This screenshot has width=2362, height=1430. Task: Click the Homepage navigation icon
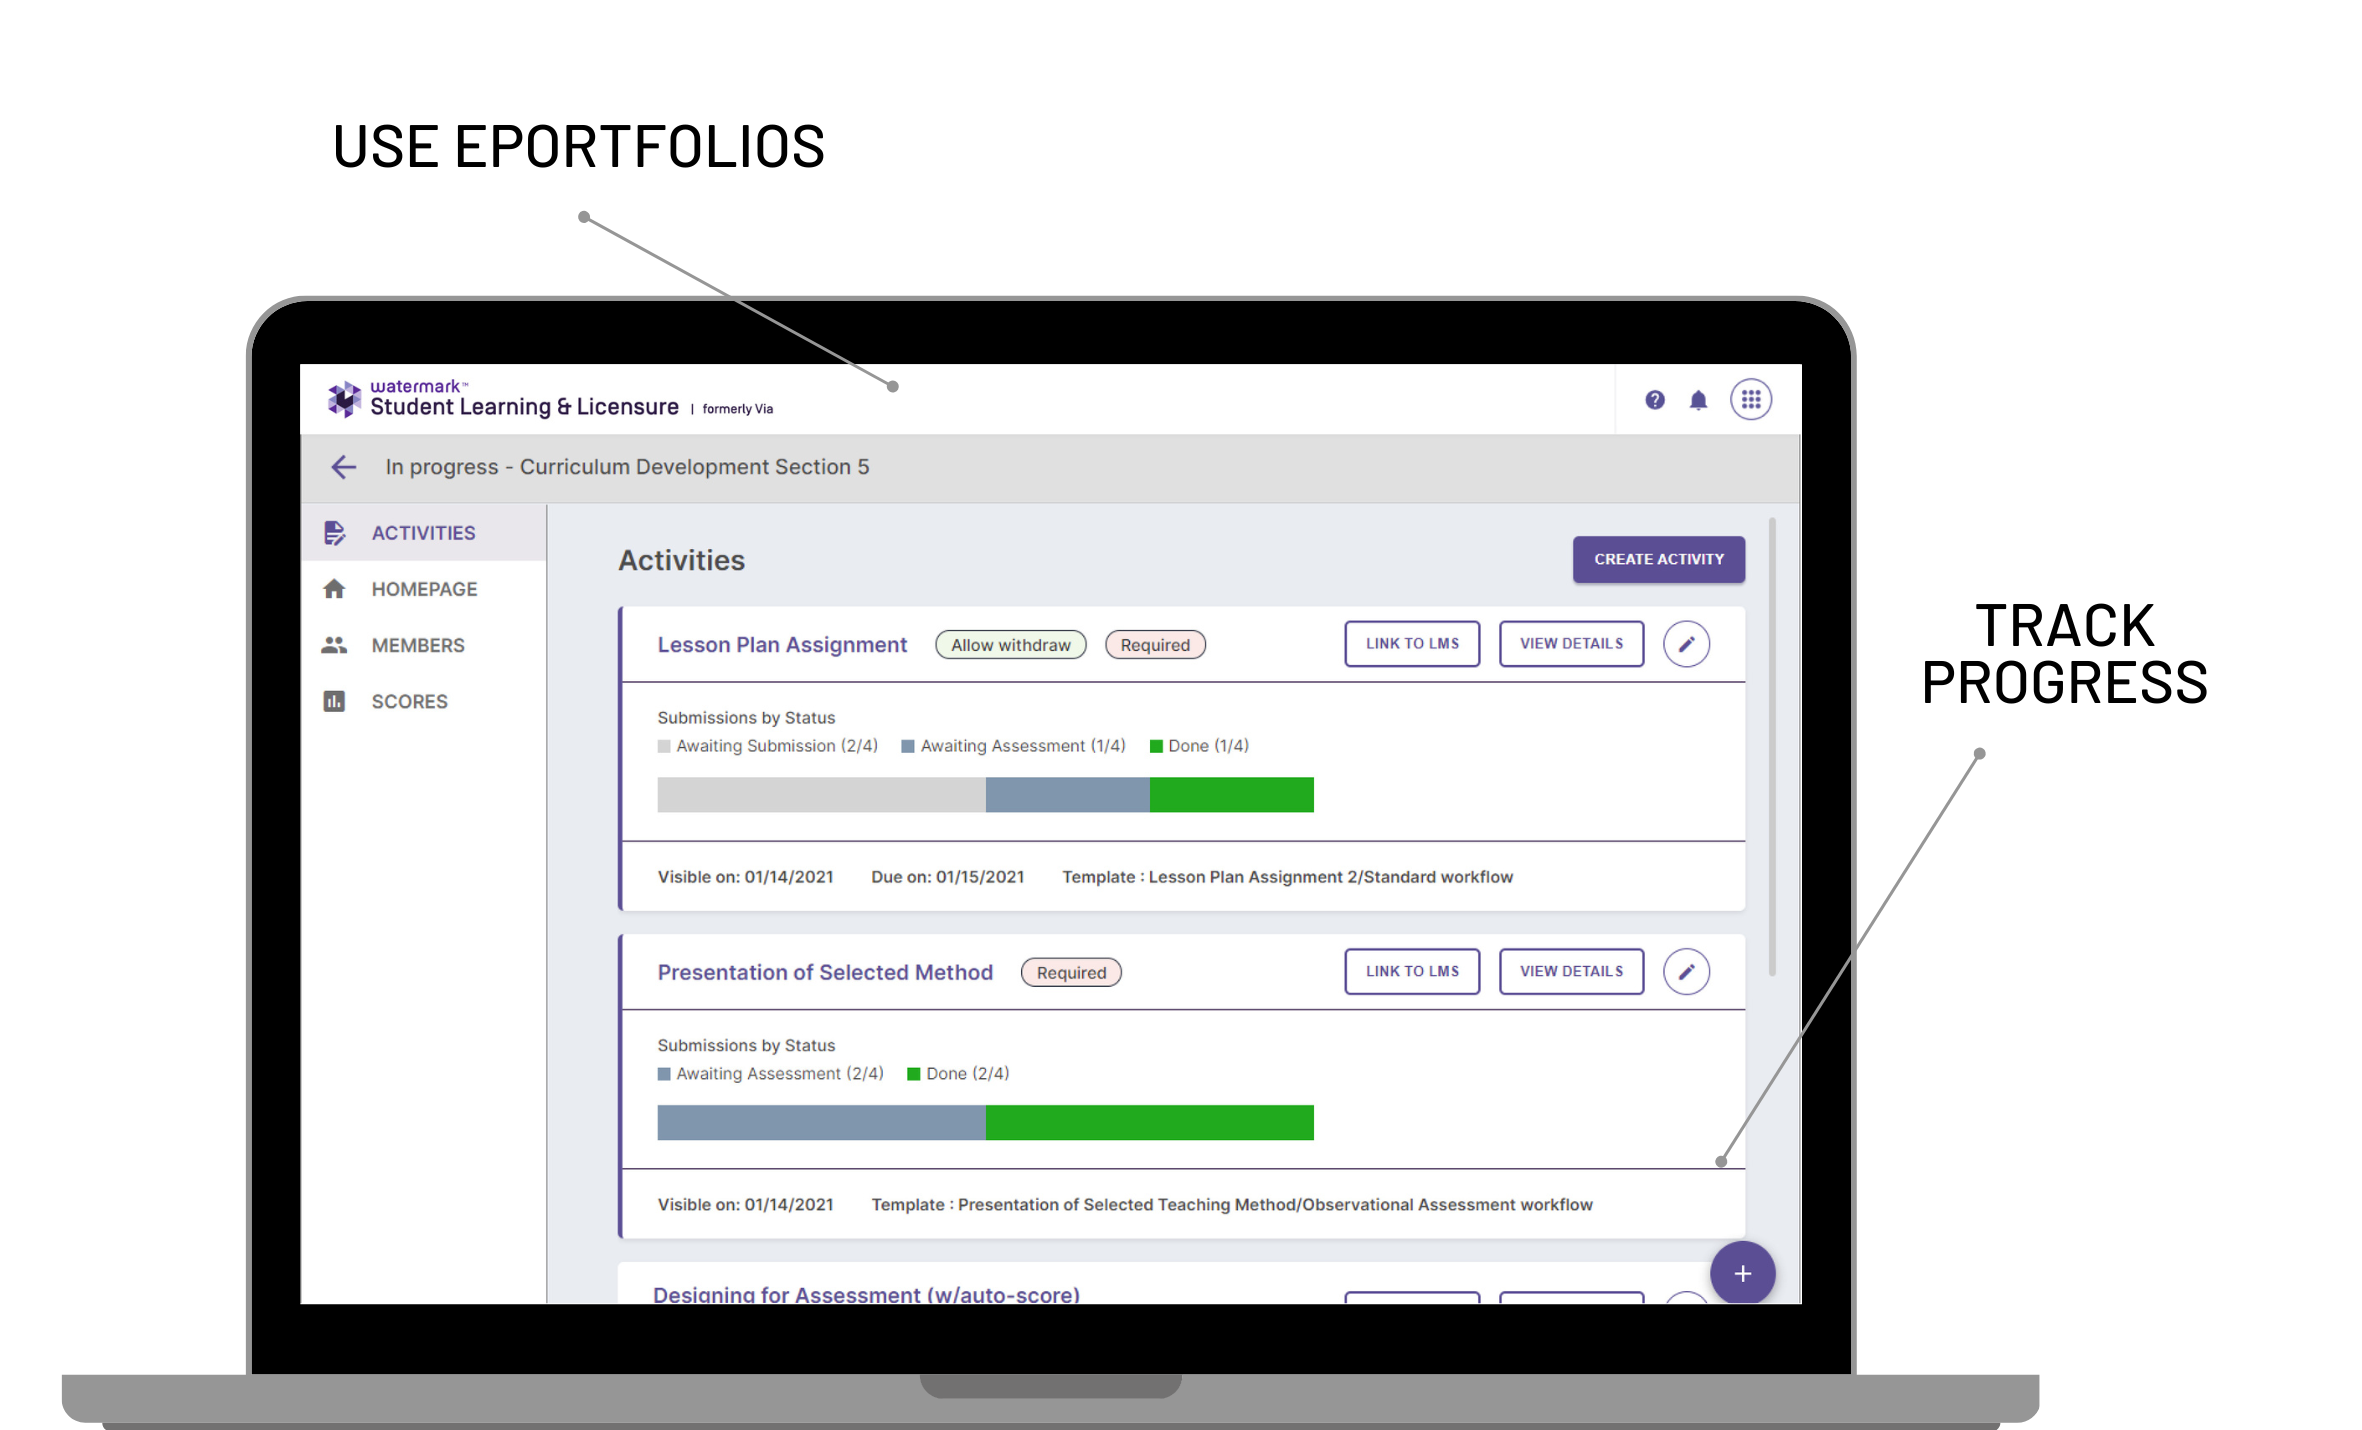pyautogui.click(x=332, y=589)
